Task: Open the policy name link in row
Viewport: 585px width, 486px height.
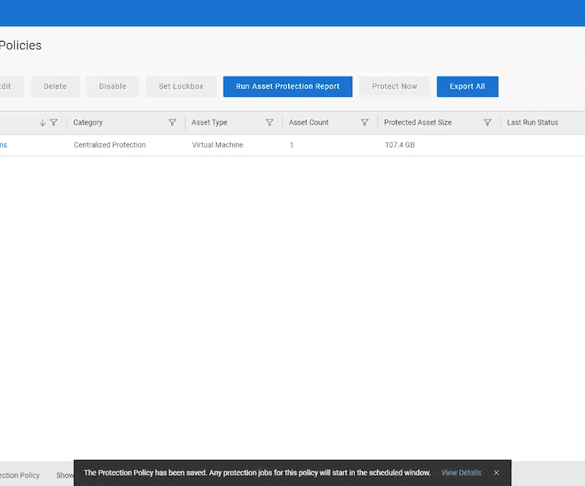Action: (x=3, y=145)
